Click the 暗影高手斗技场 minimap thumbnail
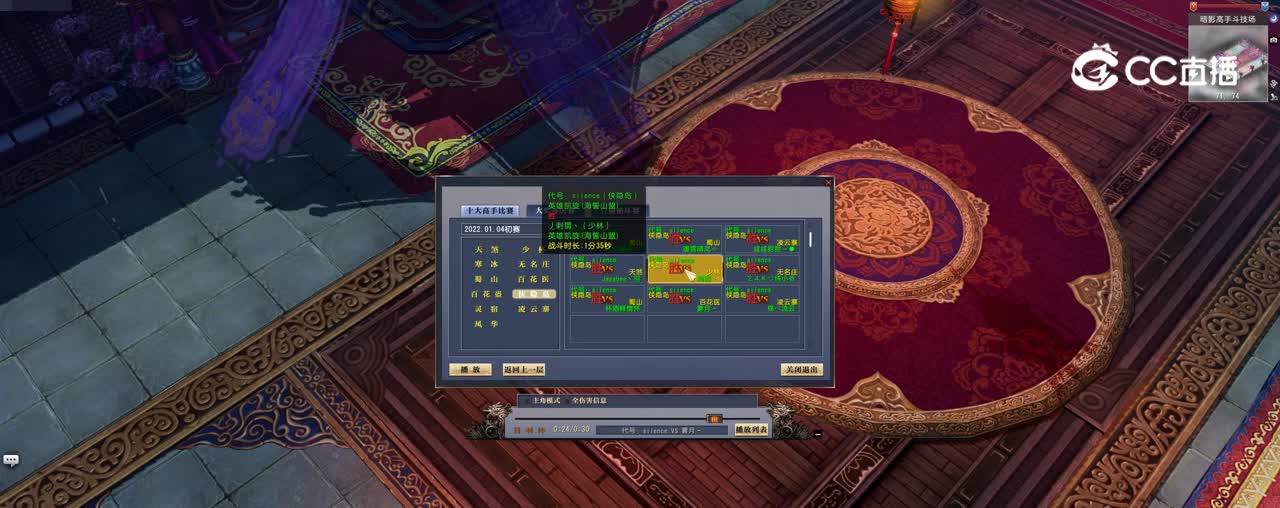 click(1227, 62)
